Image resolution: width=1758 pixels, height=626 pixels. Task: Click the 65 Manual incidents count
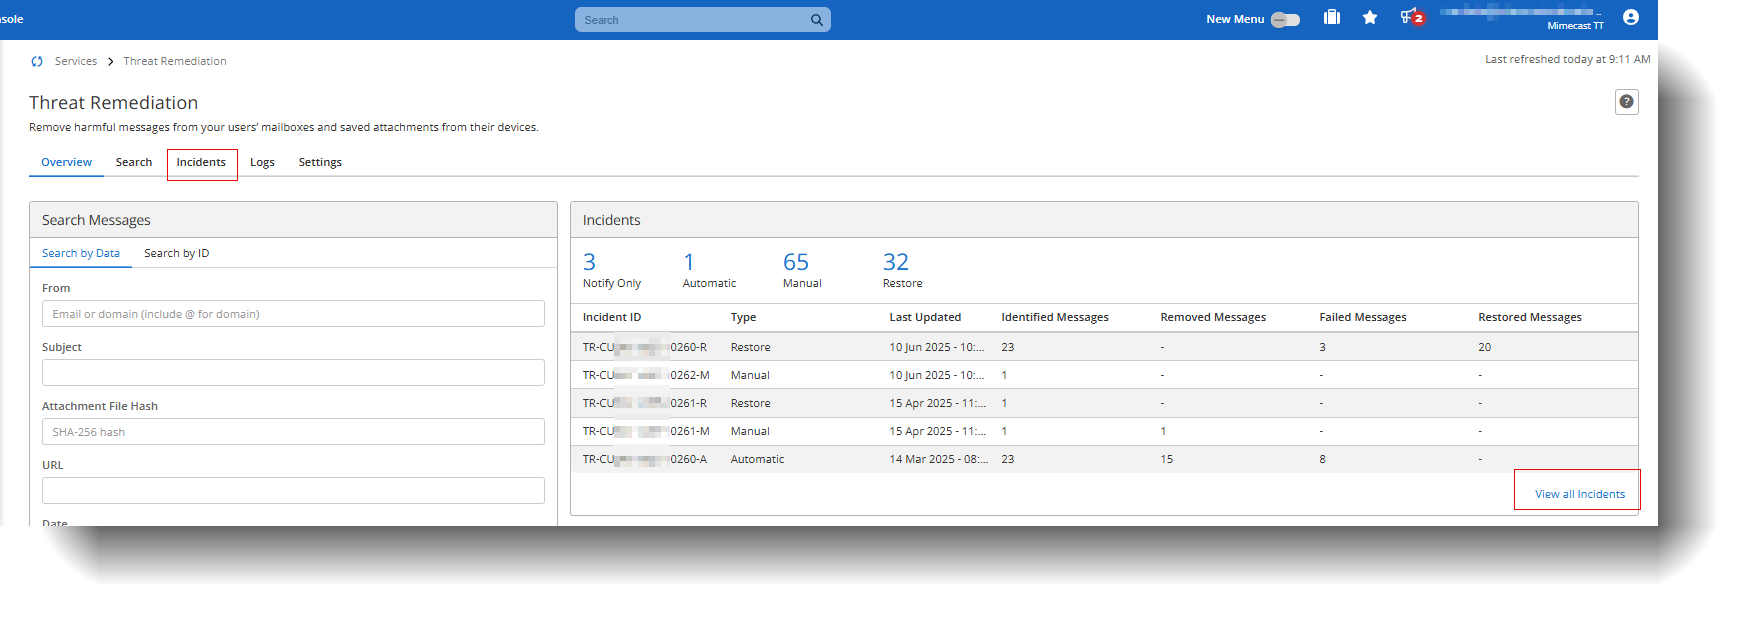pyautogui.click(x=796, y=263)
